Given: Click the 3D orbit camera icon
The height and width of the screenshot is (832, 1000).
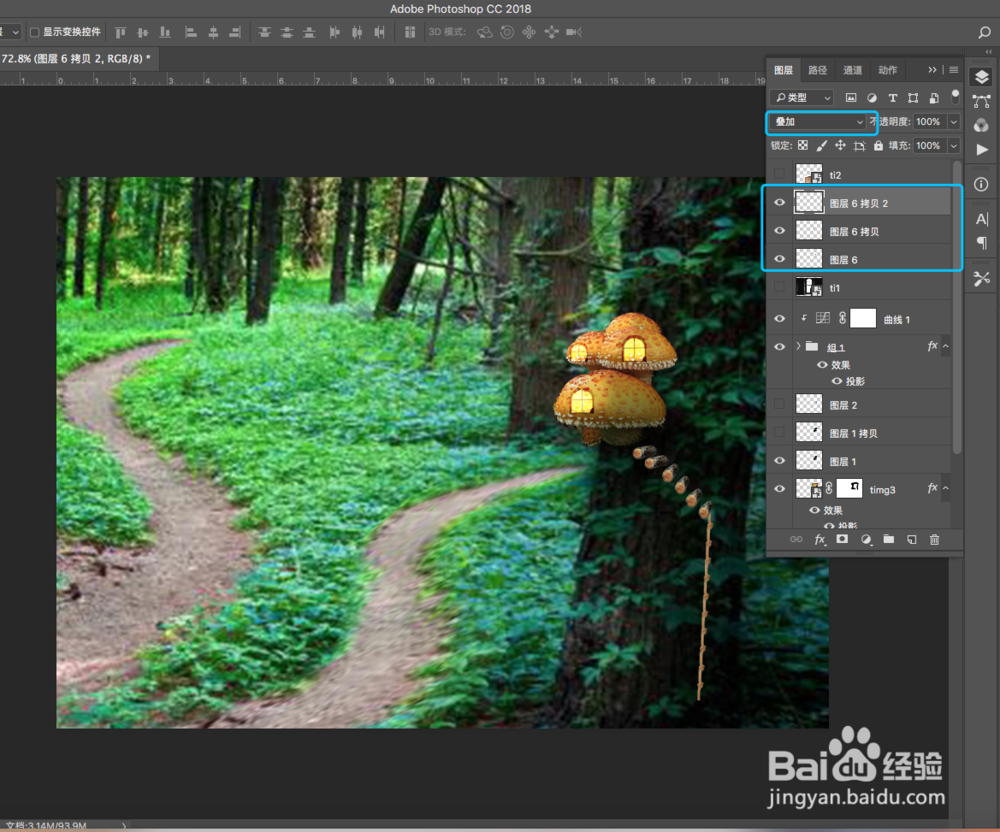Looking at the screenshot, I should click(x=485, y=32).
